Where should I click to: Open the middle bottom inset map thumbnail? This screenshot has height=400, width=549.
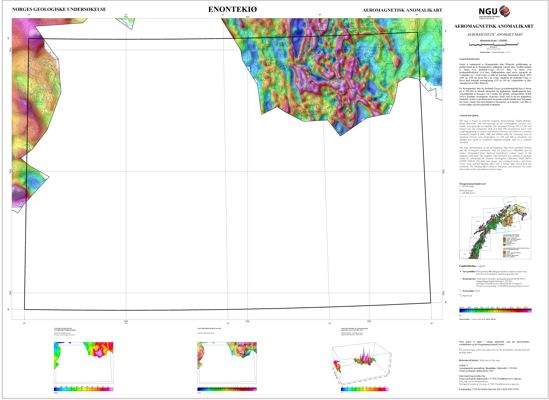click(x=227, y=362)
